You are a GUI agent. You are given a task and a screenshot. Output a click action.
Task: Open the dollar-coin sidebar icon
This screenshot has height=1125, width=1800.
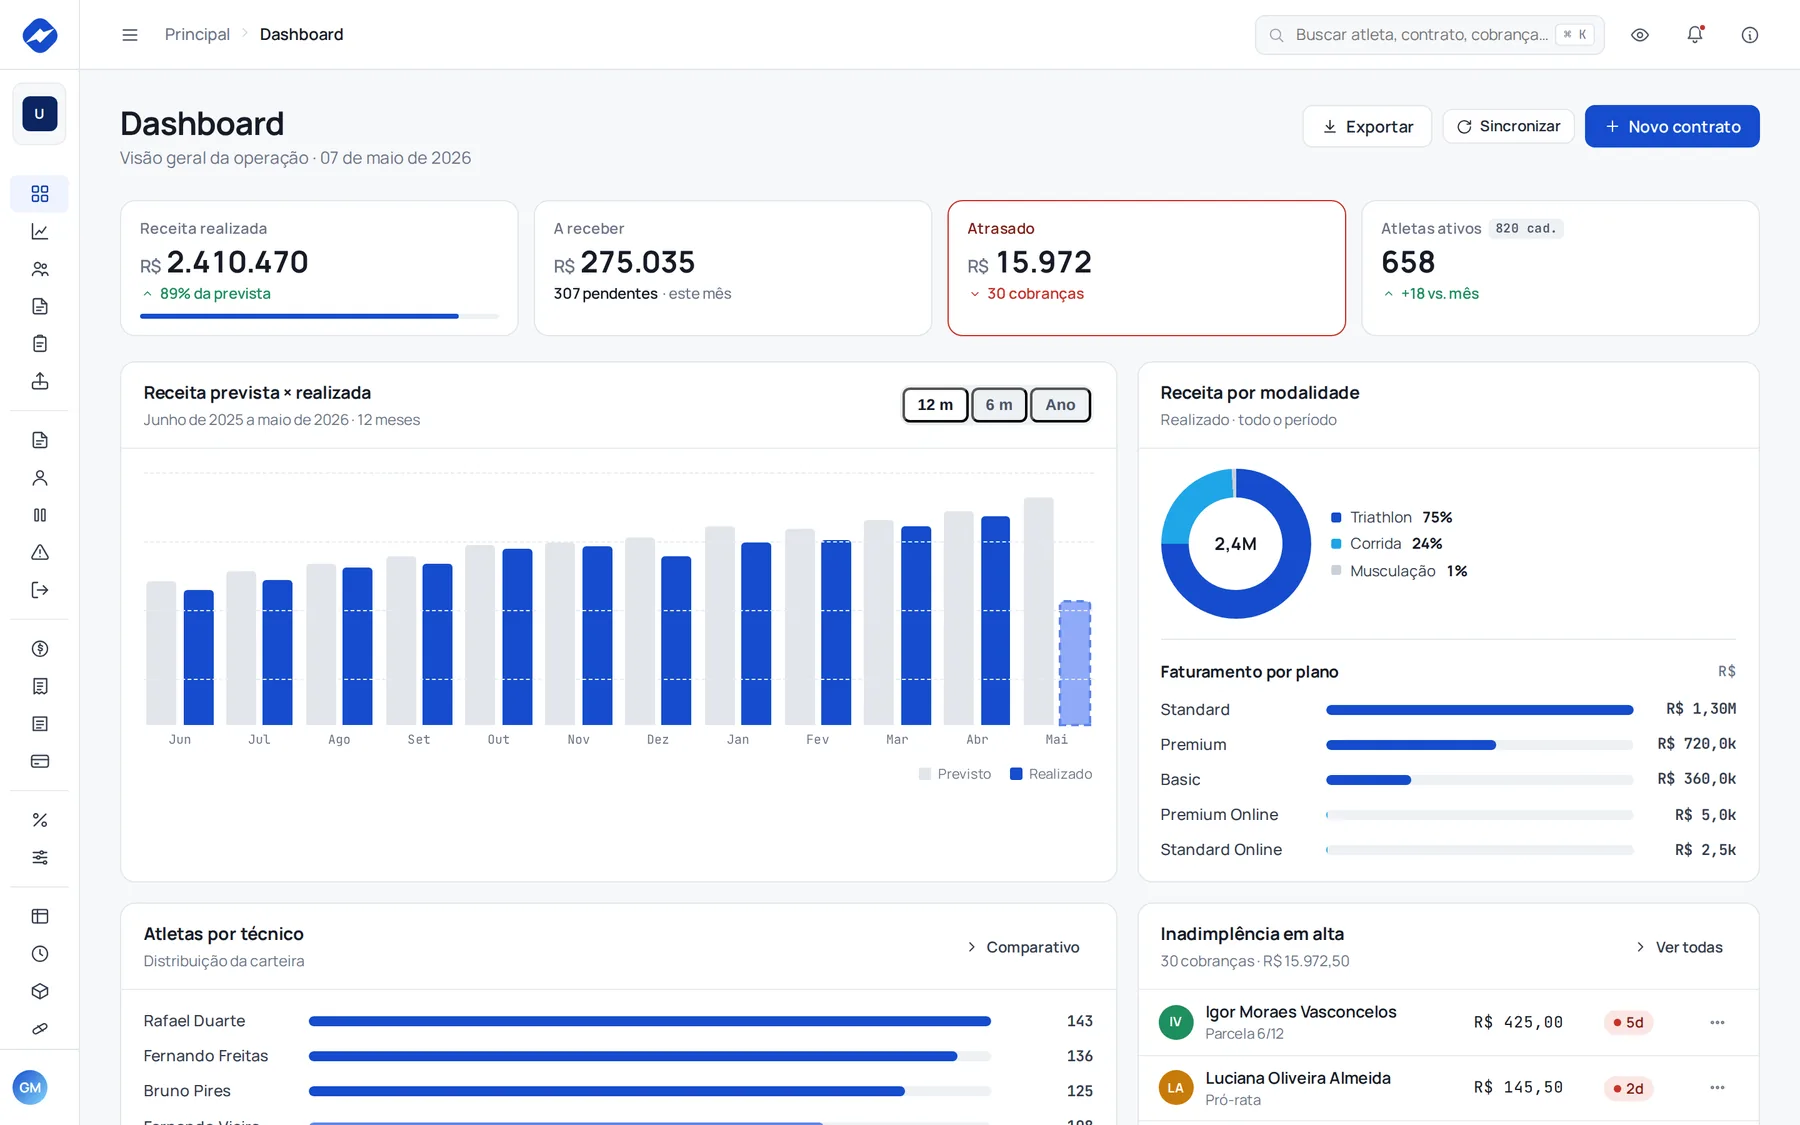coord(40,649)
